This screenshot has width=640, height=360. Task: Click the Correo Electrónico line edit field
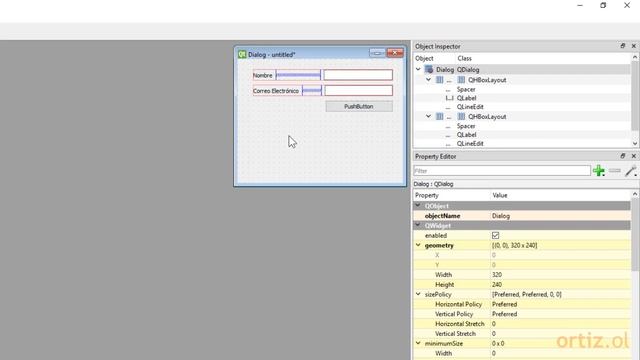358,91
